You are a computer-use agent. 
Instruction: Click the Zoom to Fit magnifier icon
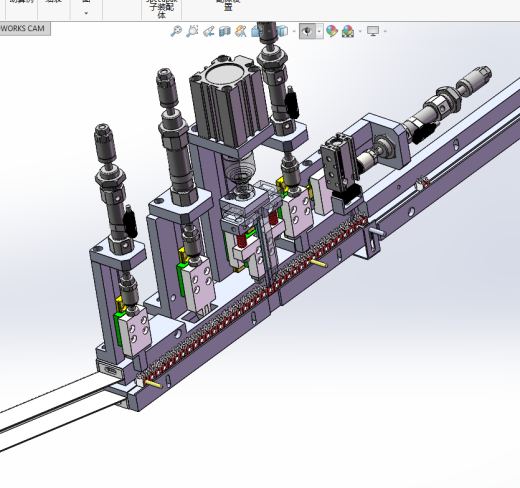(176, 31)
